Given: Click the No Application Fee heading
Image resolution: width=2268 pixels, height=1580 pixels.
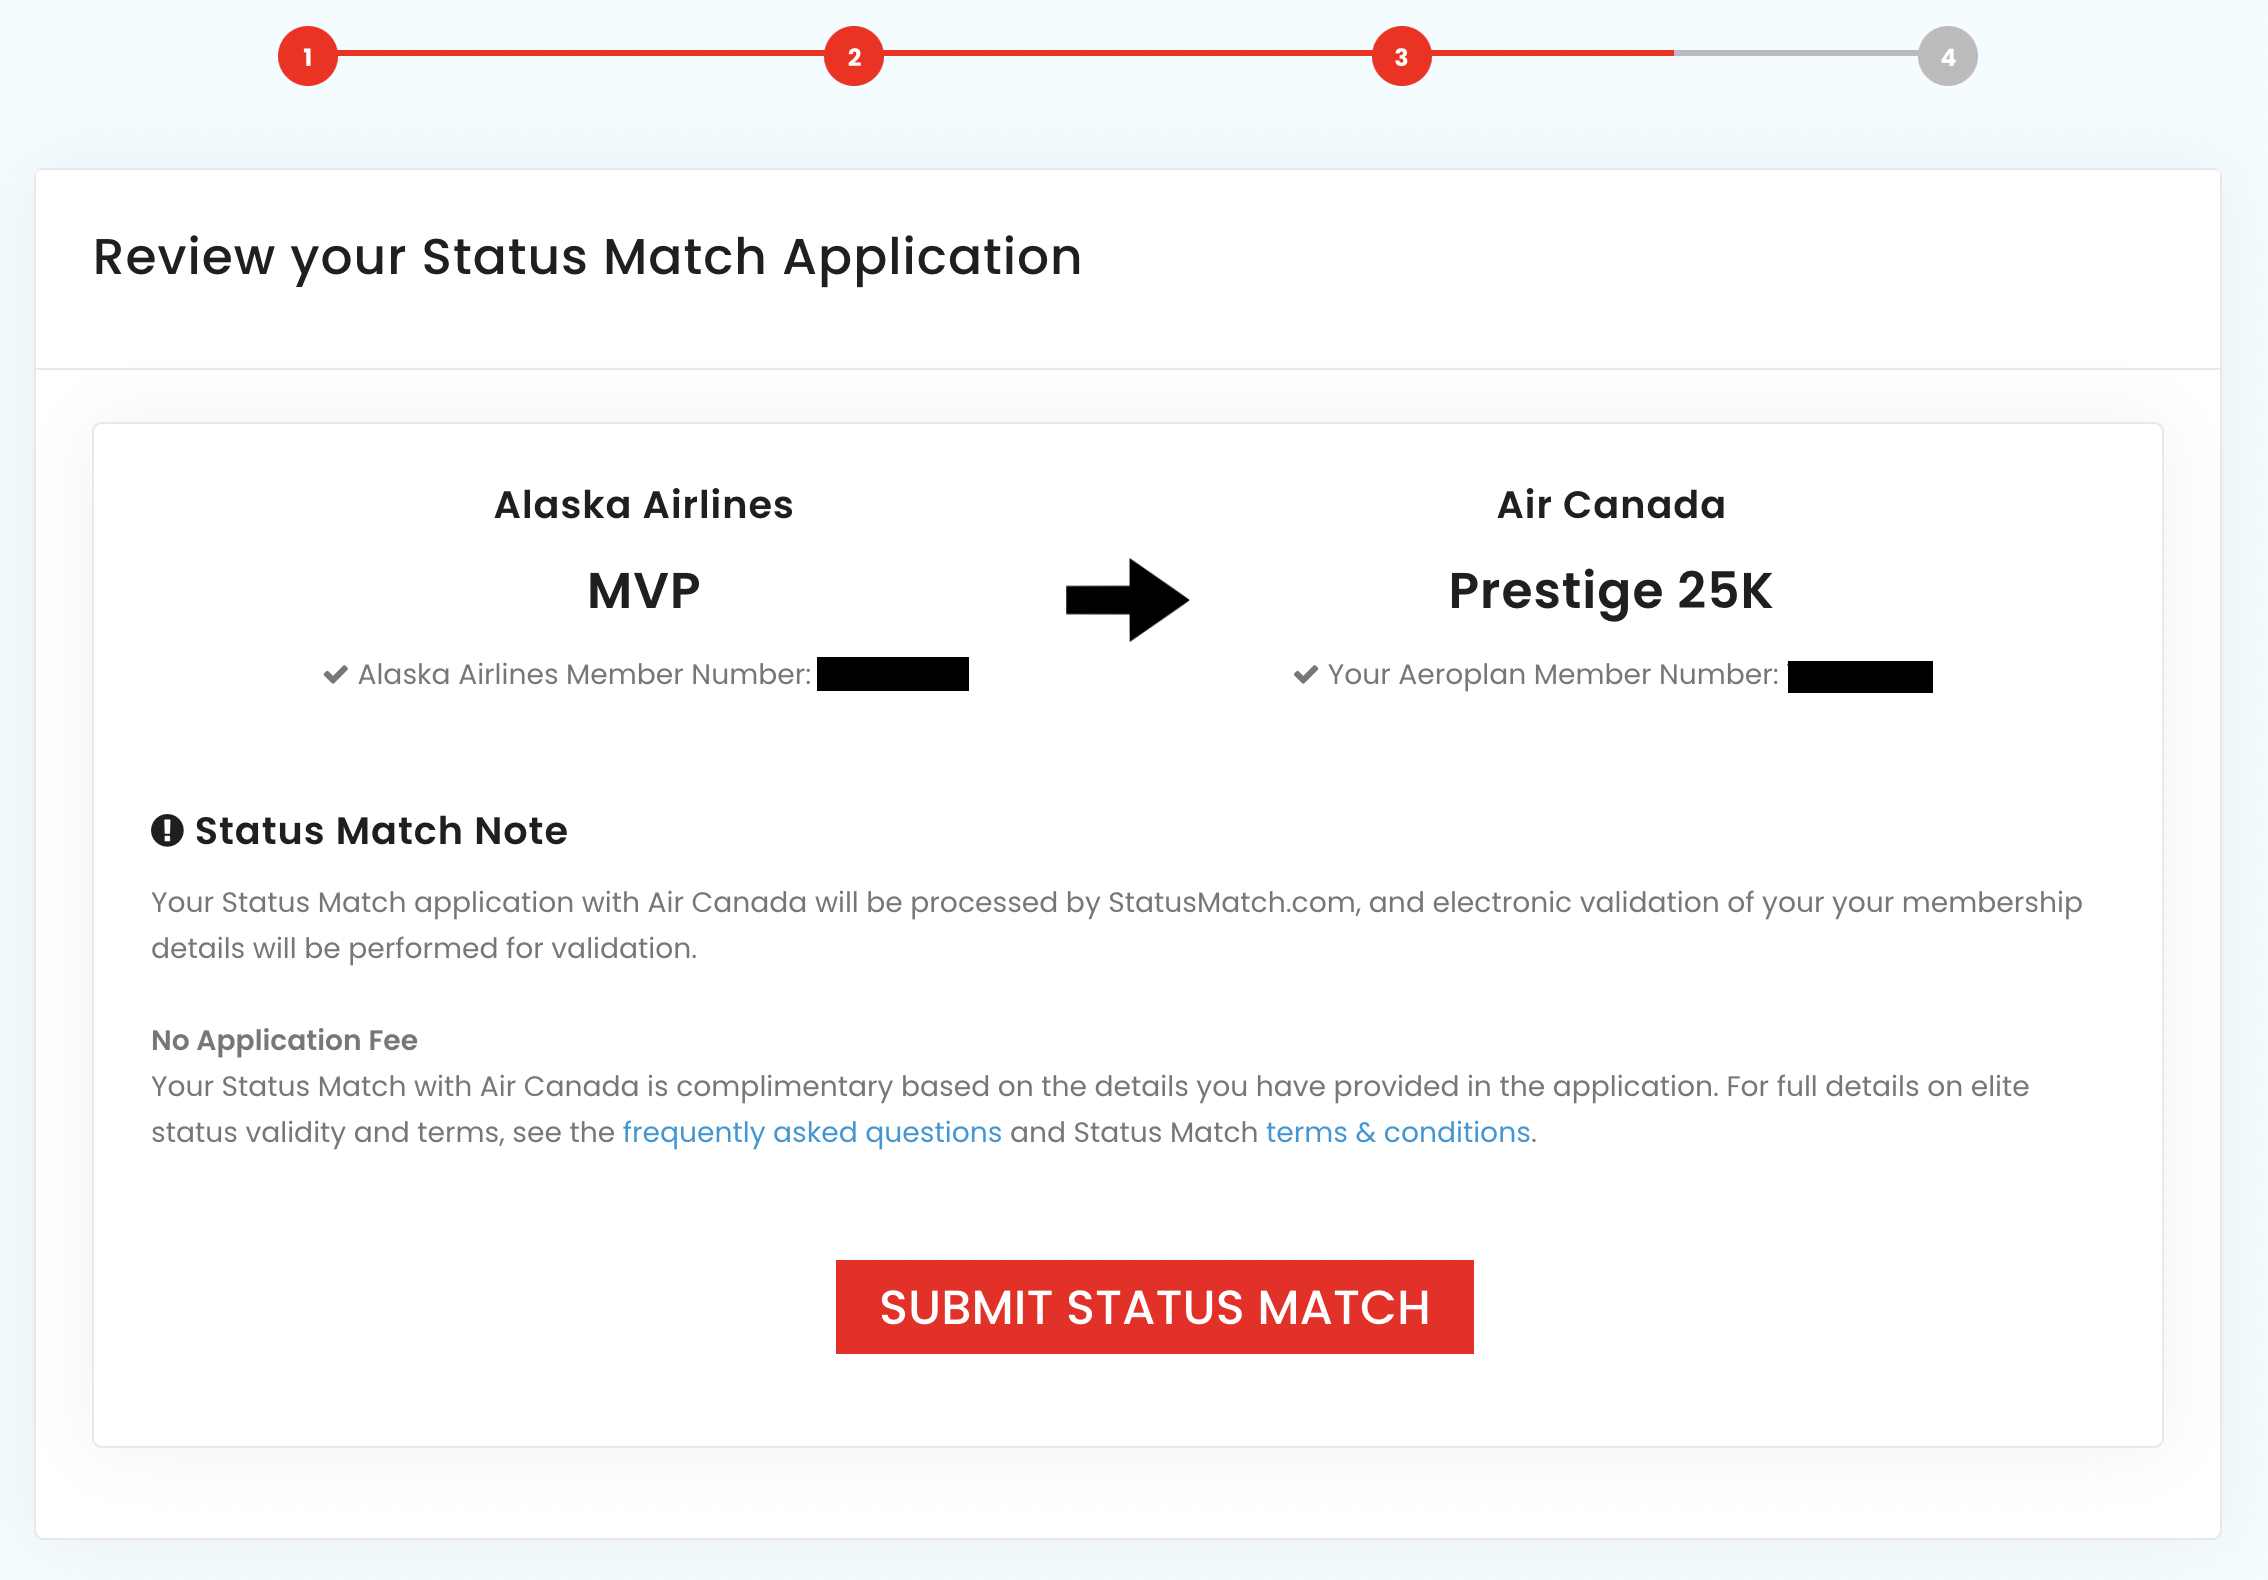Looking at the screenshot, I should coord(284,1040).
